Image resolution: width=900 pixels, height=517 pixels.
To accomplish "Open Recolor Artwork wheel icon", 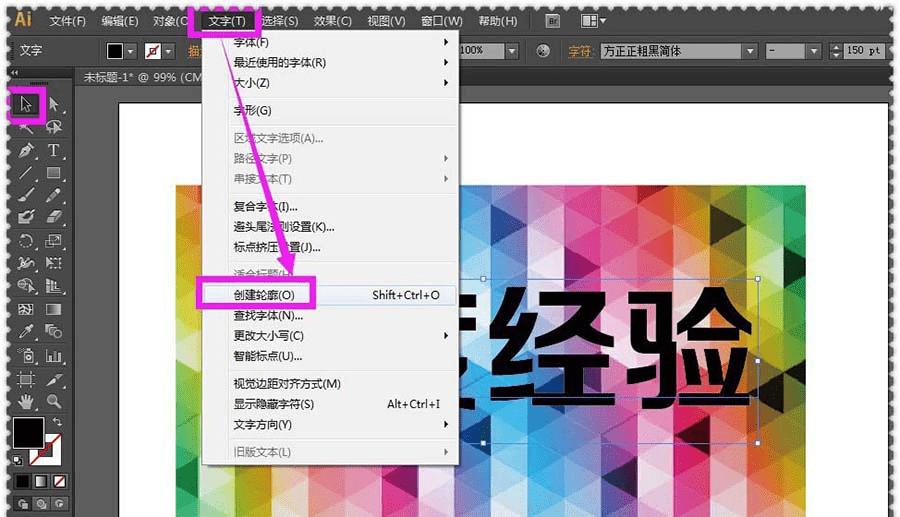I will (x=542, y=51).
